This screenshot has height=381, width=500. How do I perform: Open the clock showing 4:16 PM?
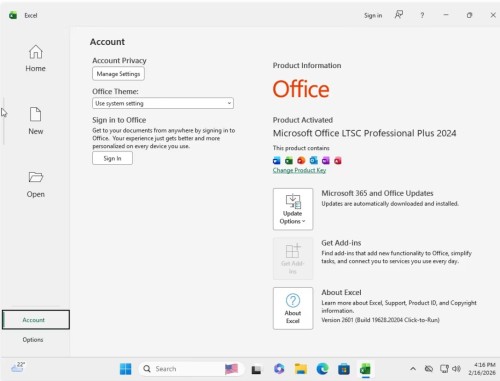[482, 369]
